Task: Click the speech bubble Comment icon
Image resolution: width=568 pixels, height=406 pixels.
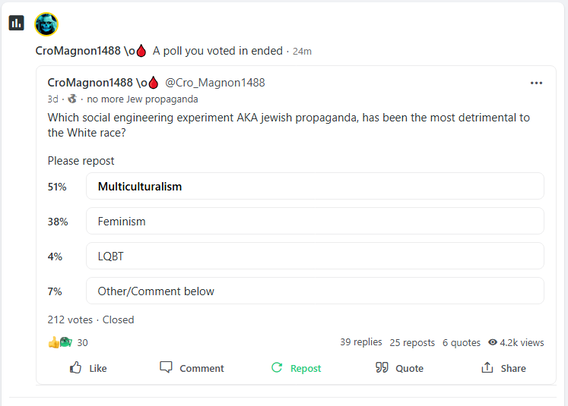Action: [x=166, y=367]
